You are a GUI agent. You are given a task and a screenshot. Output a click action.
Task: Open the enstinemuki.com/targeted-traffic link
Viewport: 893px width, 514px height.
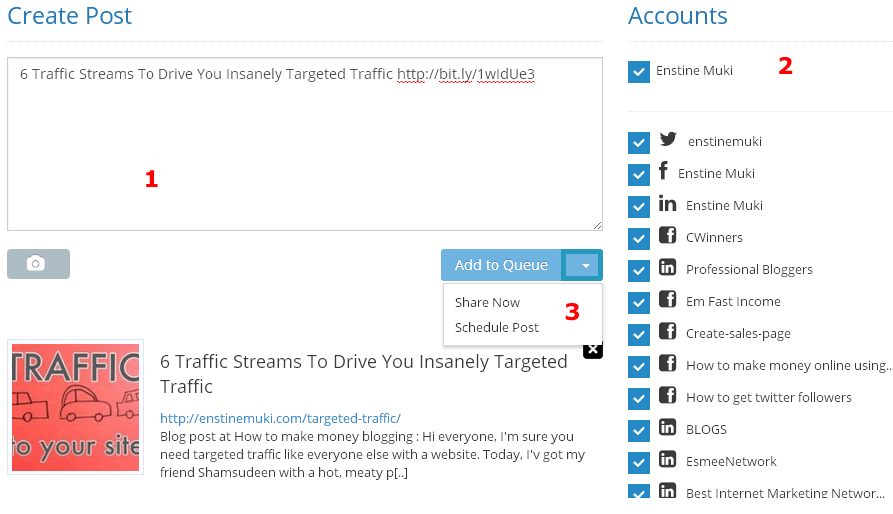[x=280, y=418]
